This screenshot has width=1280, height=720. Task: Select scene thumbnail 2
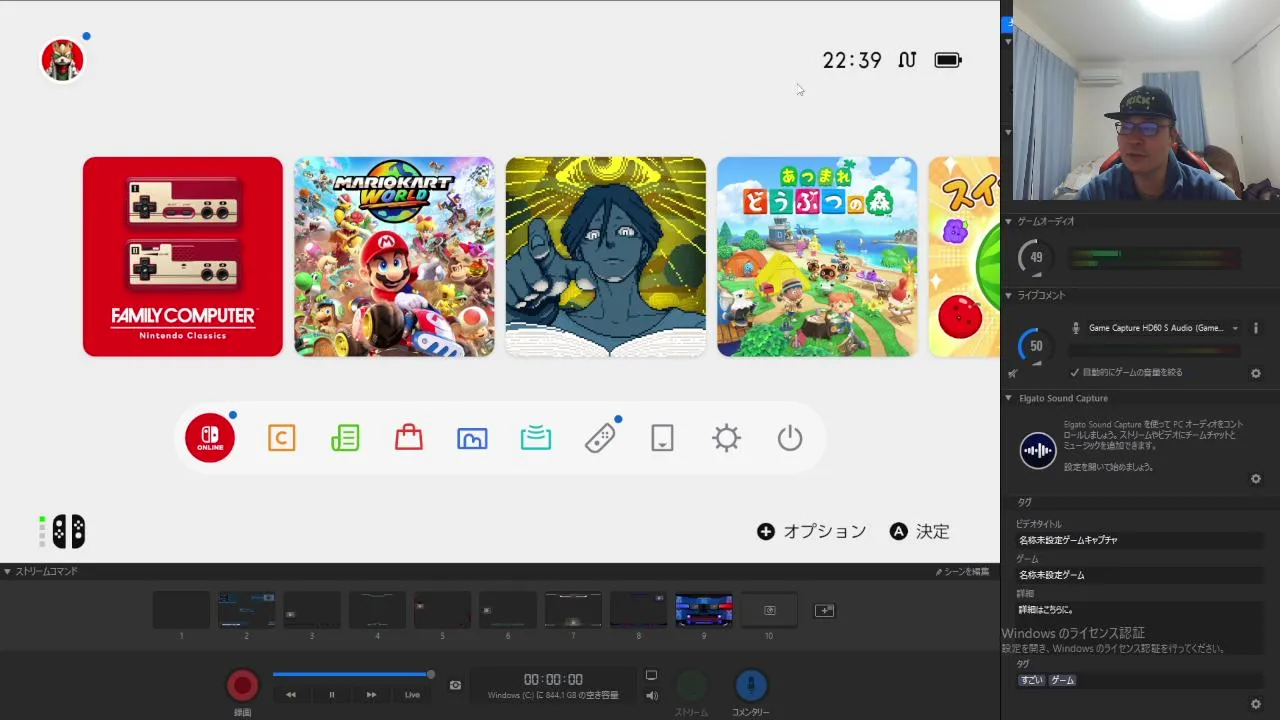click(247, 609)
